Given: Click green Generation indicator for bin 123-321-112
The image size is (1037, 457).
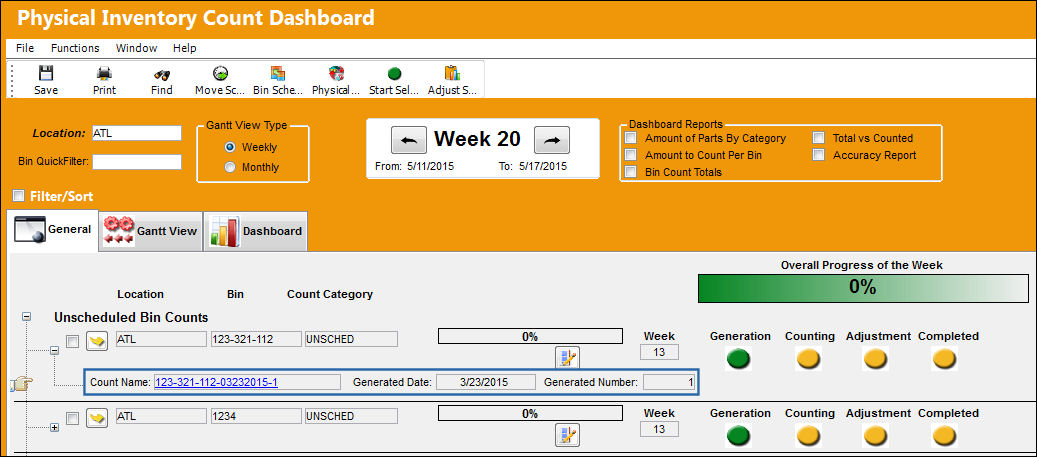Looking at the screenshot, I should pos(739,359).
